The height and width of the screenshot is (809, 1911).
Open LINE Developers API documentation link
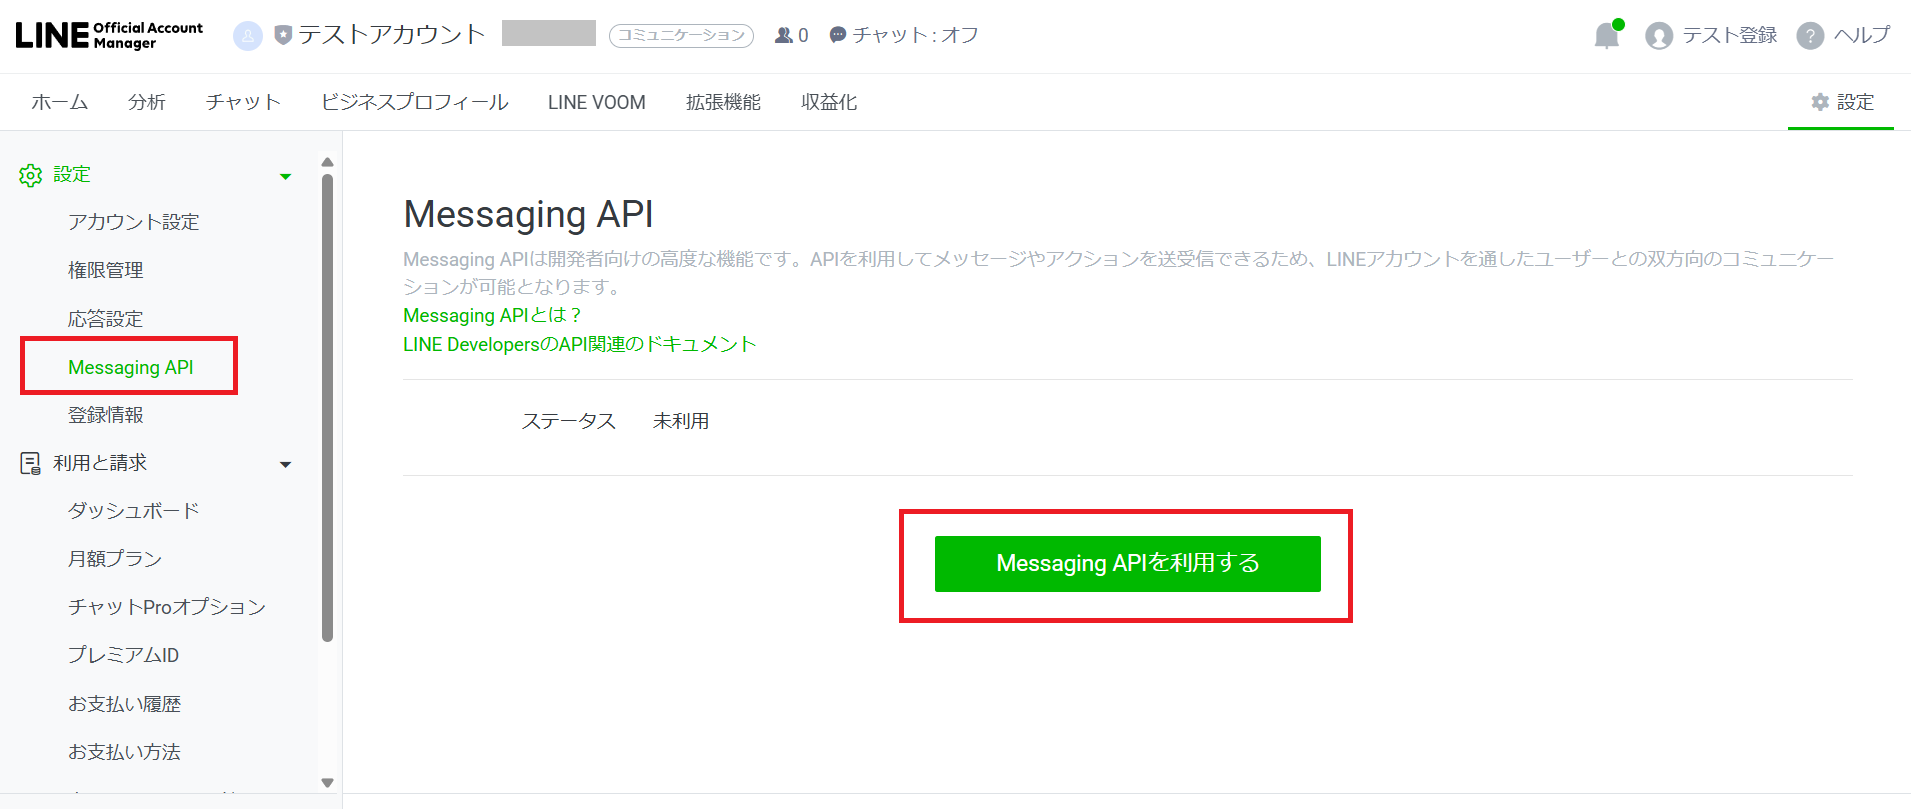[579, 344]
